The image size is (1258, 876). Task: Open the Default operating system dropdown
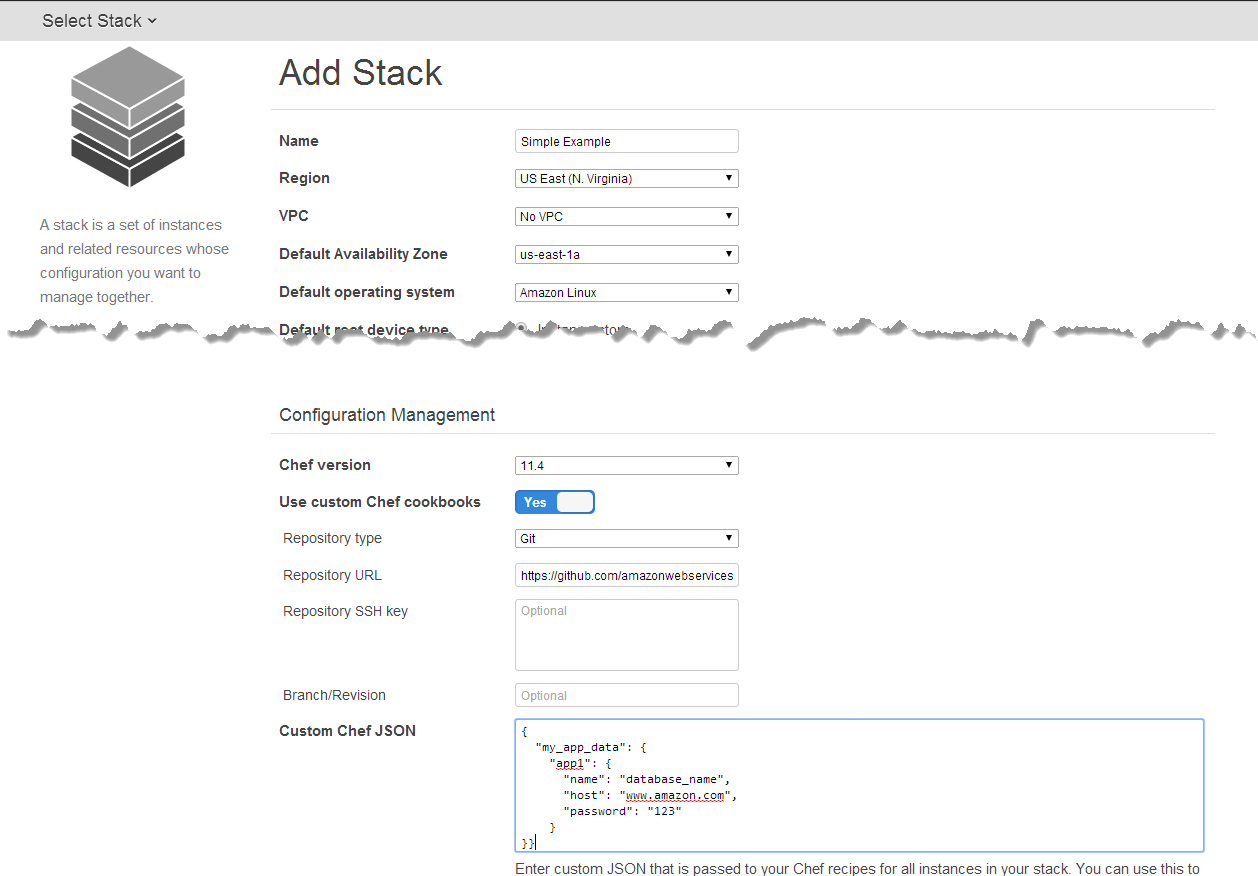(x=626, y=292)
